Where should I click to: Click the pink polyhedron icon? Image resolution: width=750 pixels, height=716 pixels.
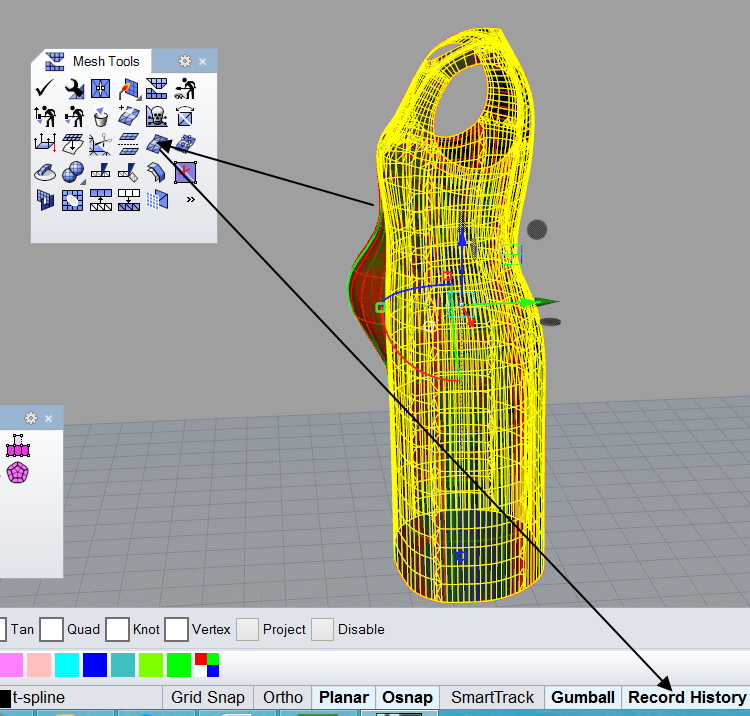pyautogui.click(x=17, y=472)
